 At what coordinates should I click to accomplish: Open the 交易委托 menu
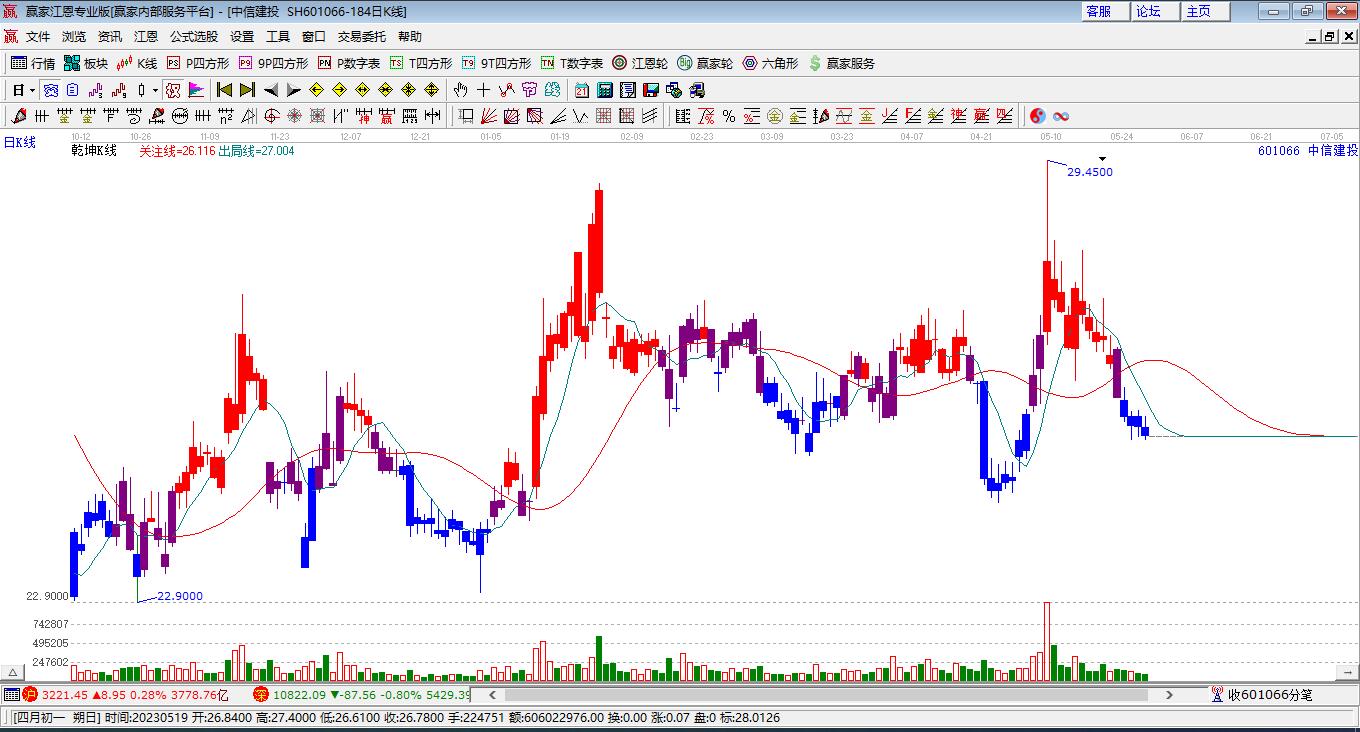point(362,37)
